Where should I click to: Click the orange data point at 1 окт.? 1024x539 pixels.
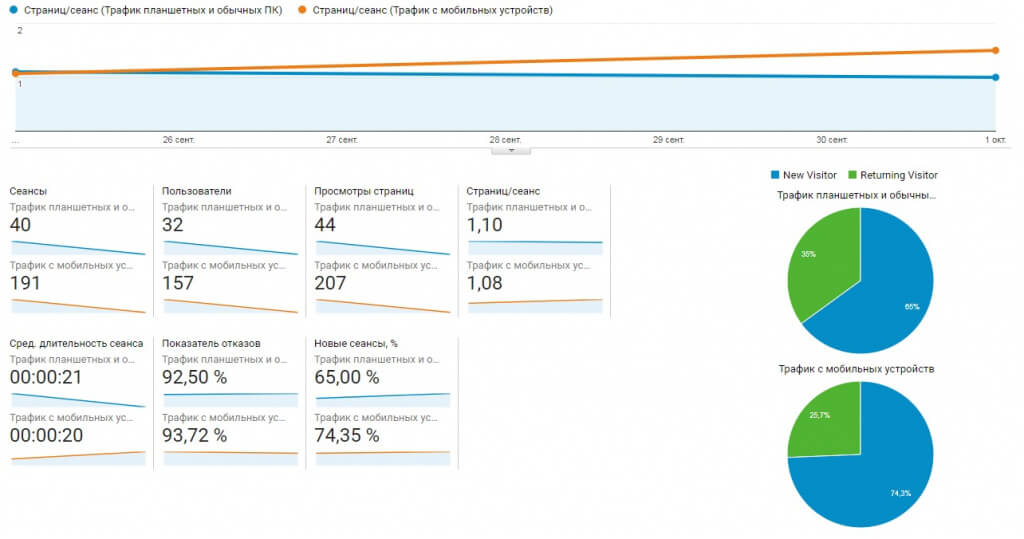pyautogui.click(x=995, y=50)
